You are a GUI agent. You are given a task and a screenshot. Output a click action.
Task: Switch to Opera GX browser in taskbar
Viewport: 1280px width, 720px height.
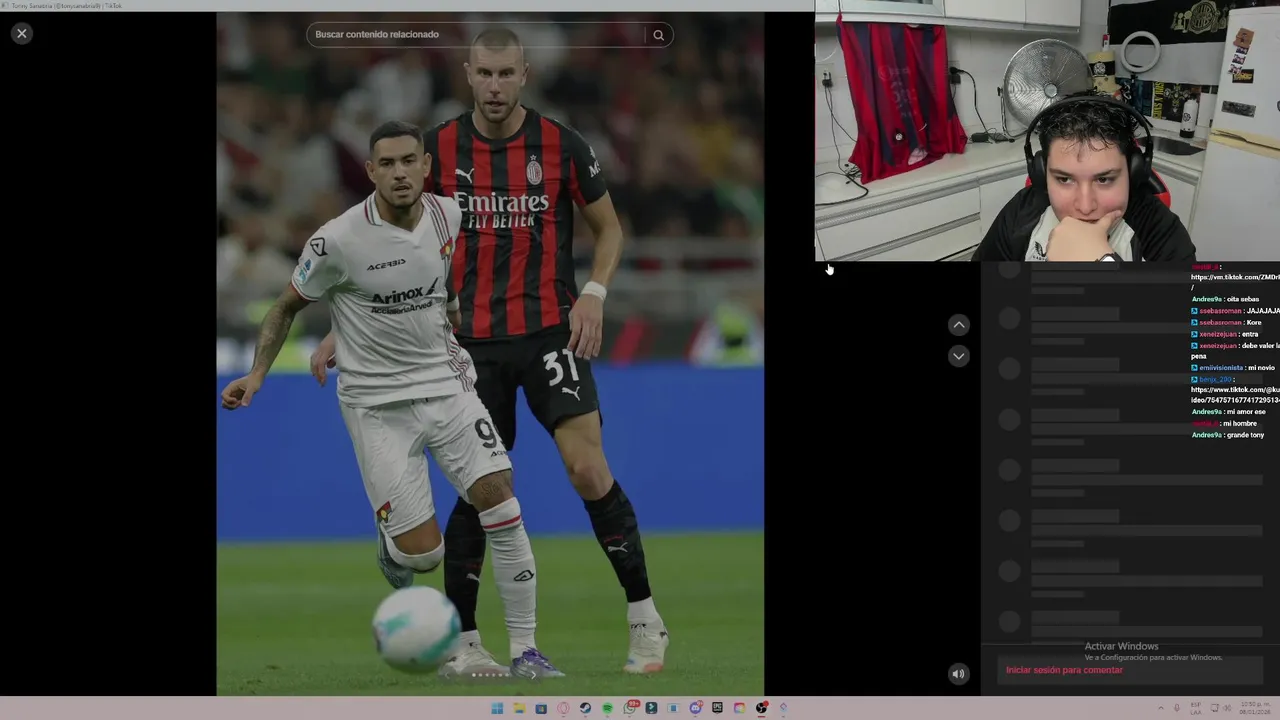tap(563, 708)
